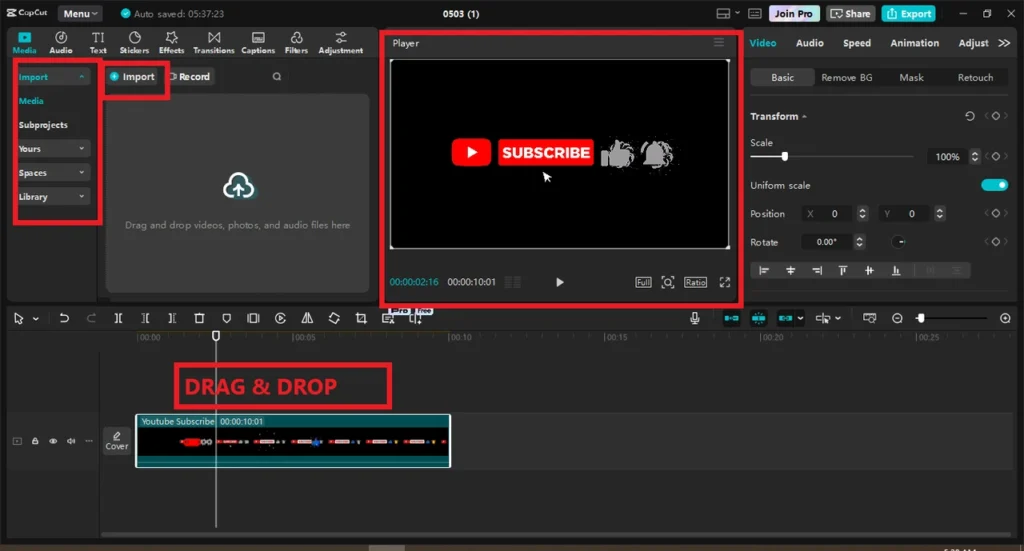Click the reverse playback icon
Viewport: 1024px width, 551px height.
(x=280, y=318)
